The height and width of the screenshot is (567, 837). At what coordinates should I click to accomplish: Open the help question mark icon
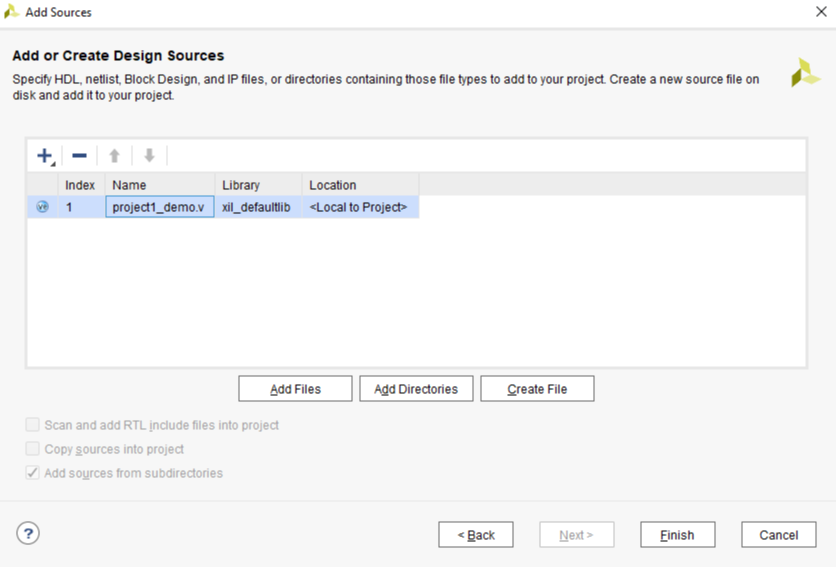(28, 533)
